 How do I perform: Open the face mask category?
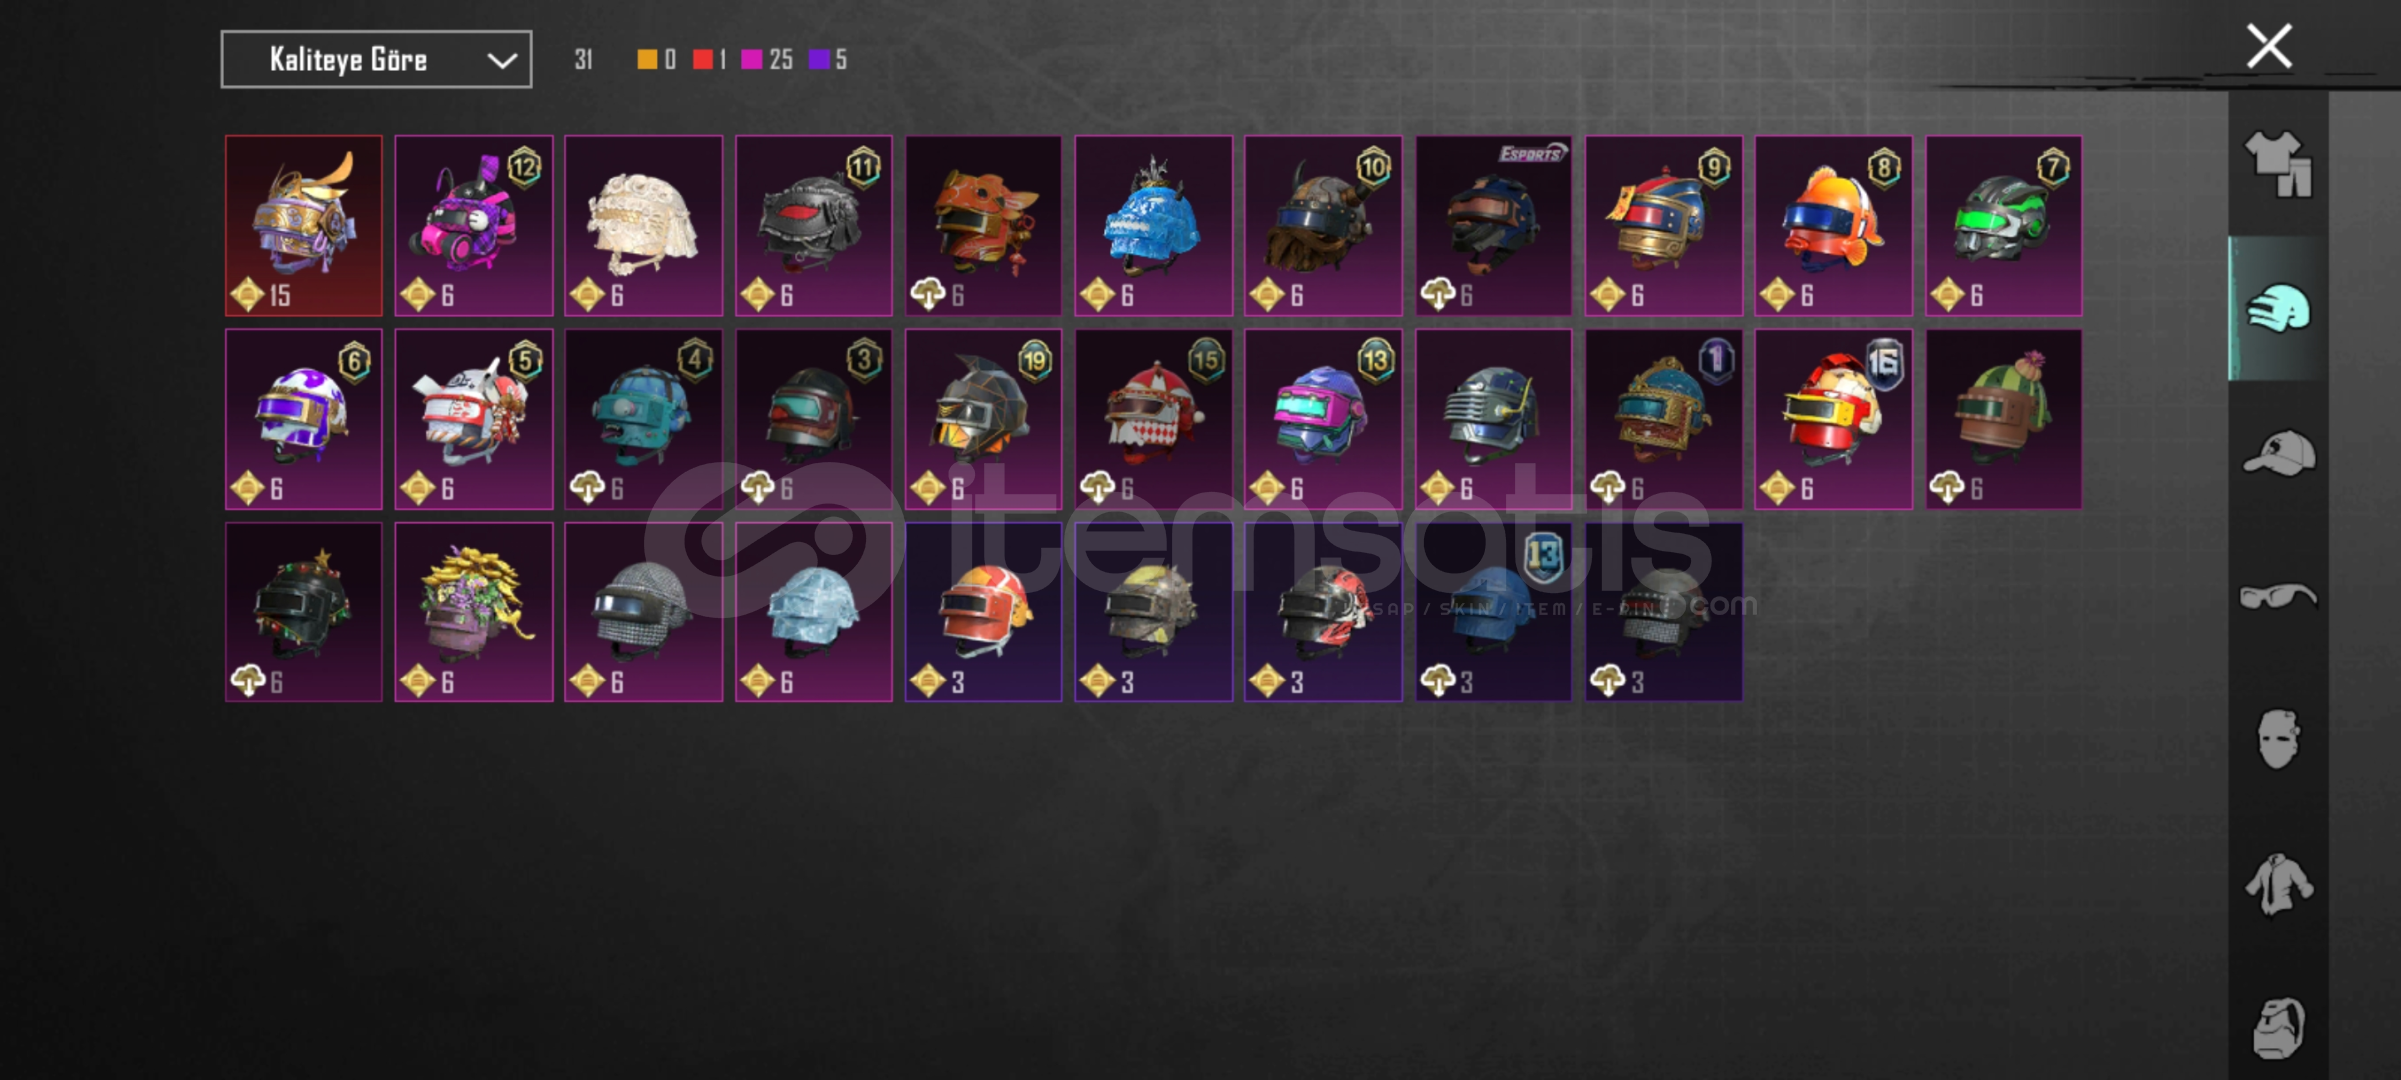point(2279,740)
